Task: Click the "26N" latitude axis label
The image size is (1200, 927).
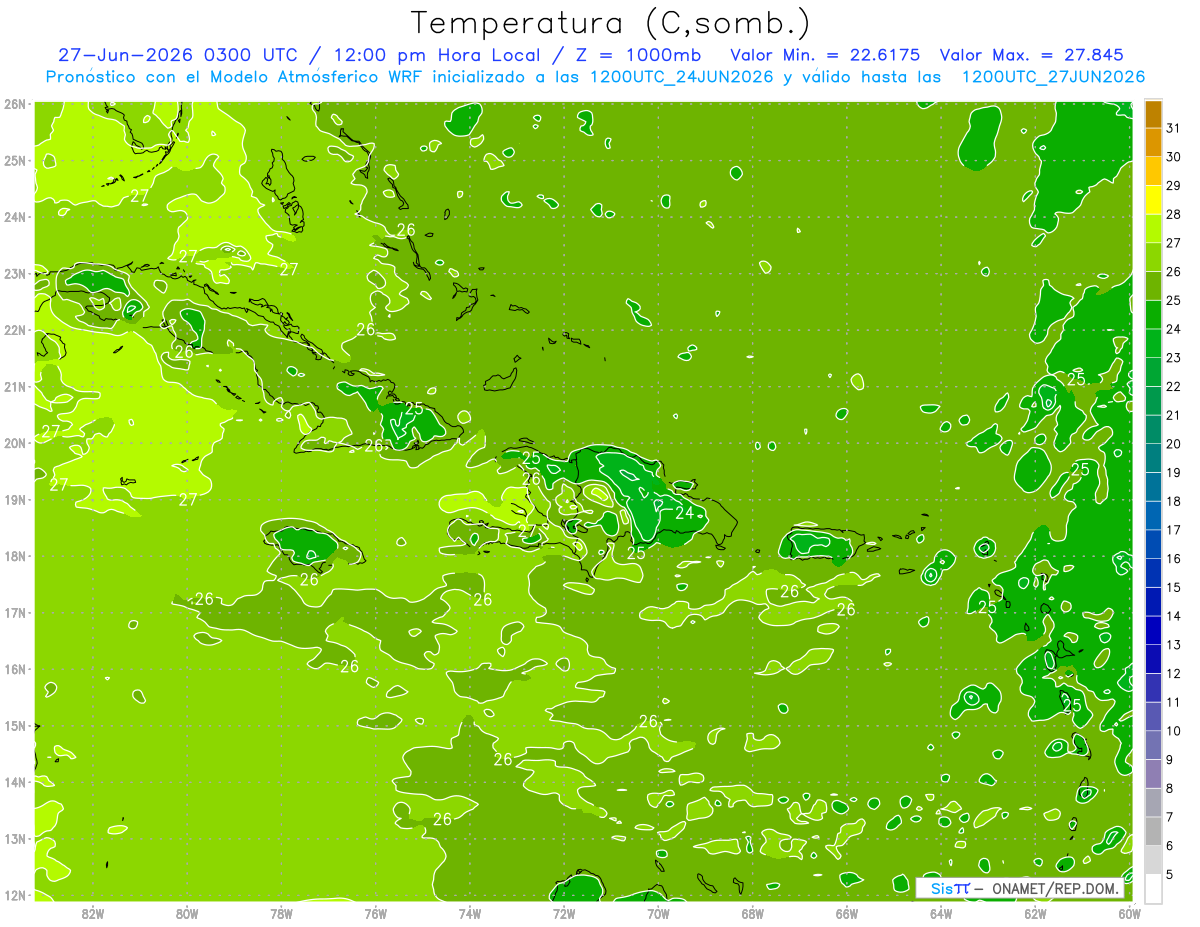Action: coord(14,104)
